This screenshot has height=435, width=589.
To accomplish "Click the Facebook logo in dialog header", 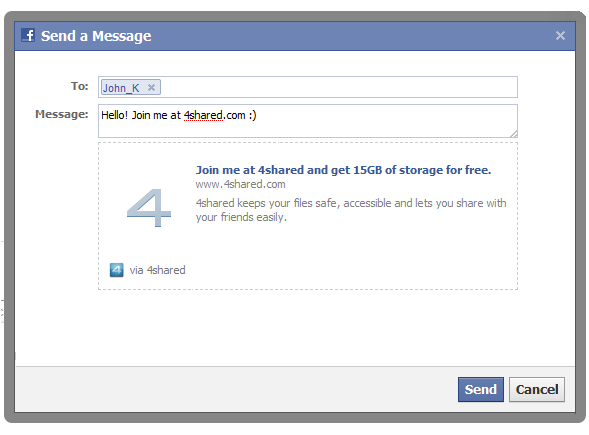I will (x=28, y=36).
